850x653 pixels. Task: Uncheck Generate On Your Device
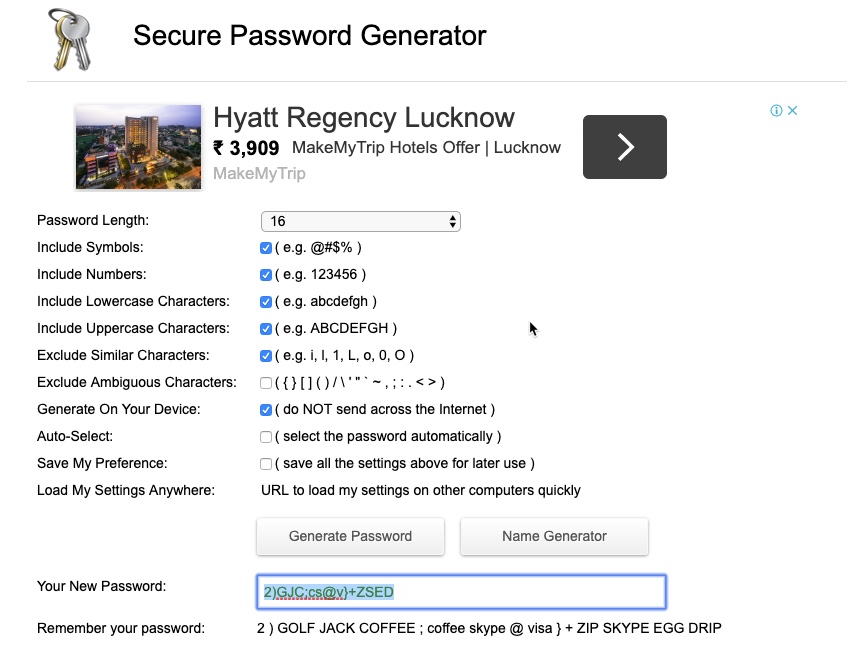(266, 410)
